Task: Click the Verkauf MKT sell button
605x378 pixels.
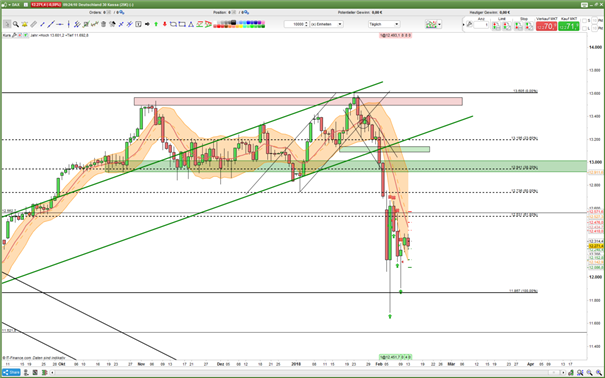Action: tap(546, 26)
